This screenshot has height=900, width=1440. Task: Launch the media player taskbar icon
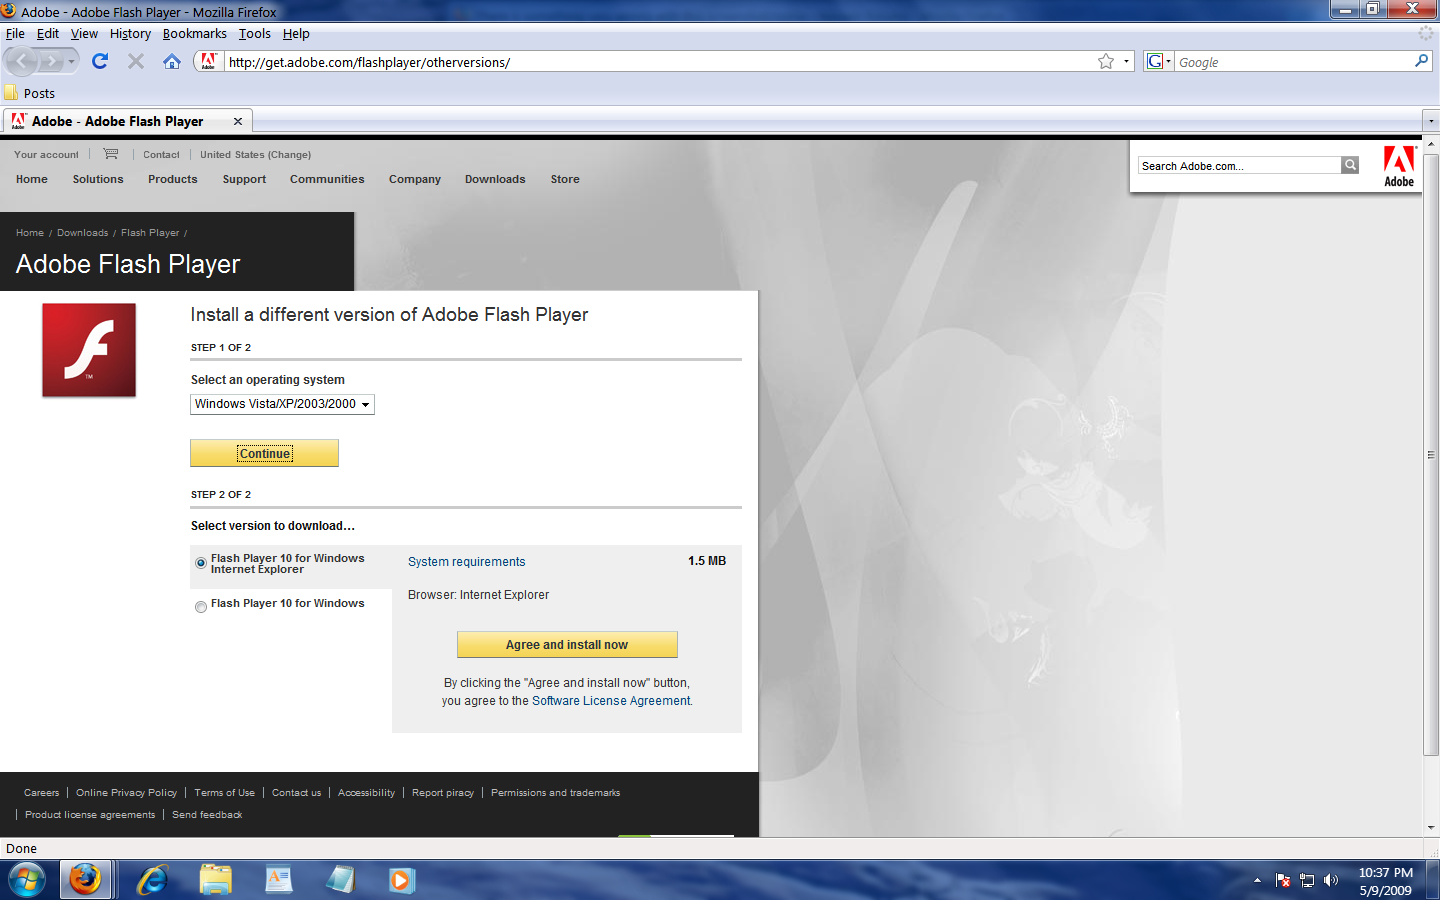[401, 880]
